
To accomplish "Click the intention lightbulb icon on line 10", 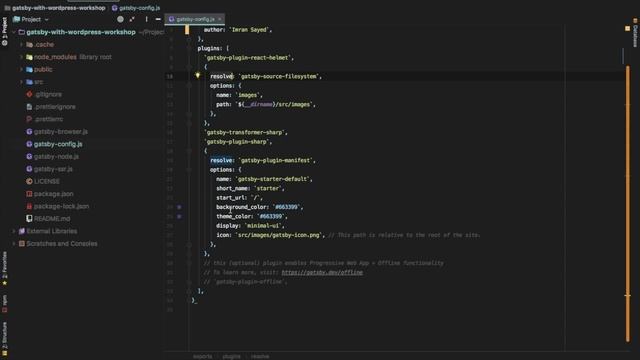I will [198, 76].
